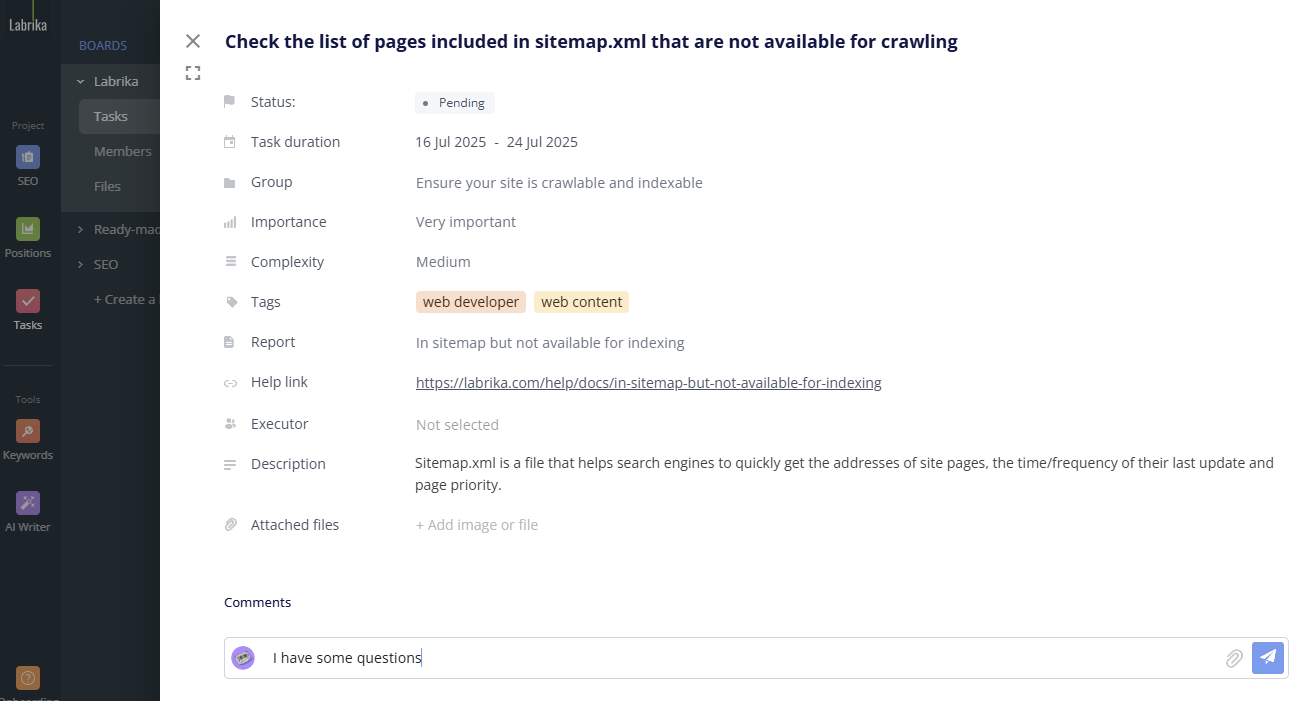Expand the SEO board group

click(x=80, y=265)
